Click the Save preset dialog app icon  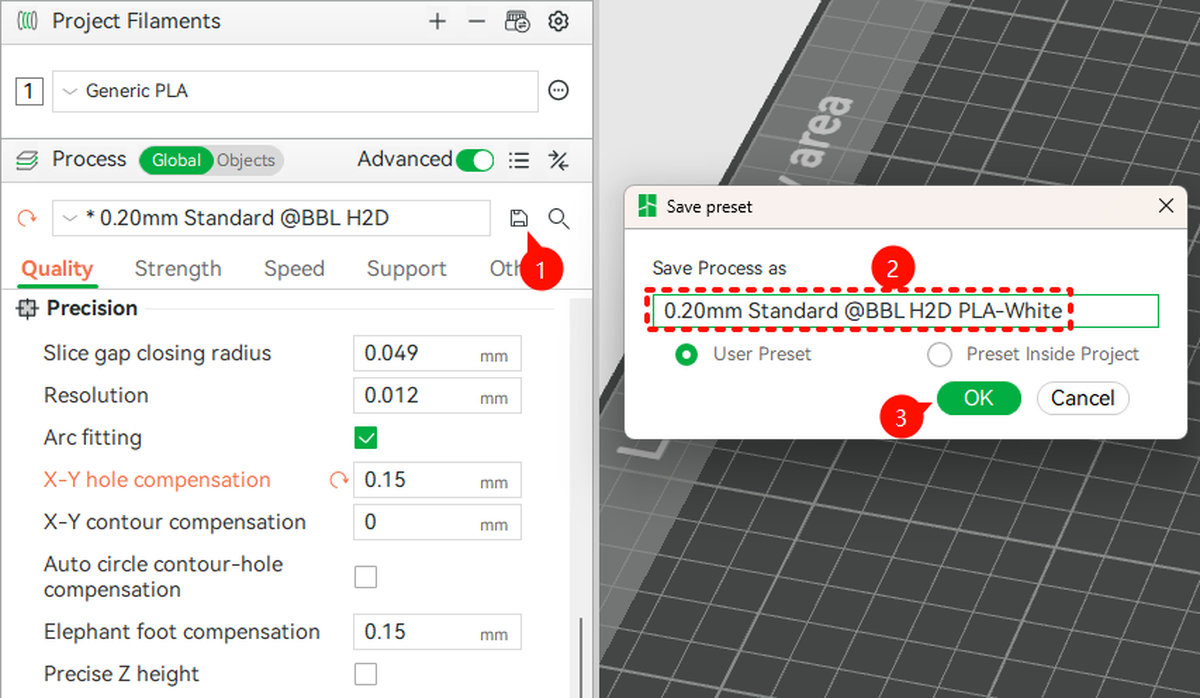[646, 207]
